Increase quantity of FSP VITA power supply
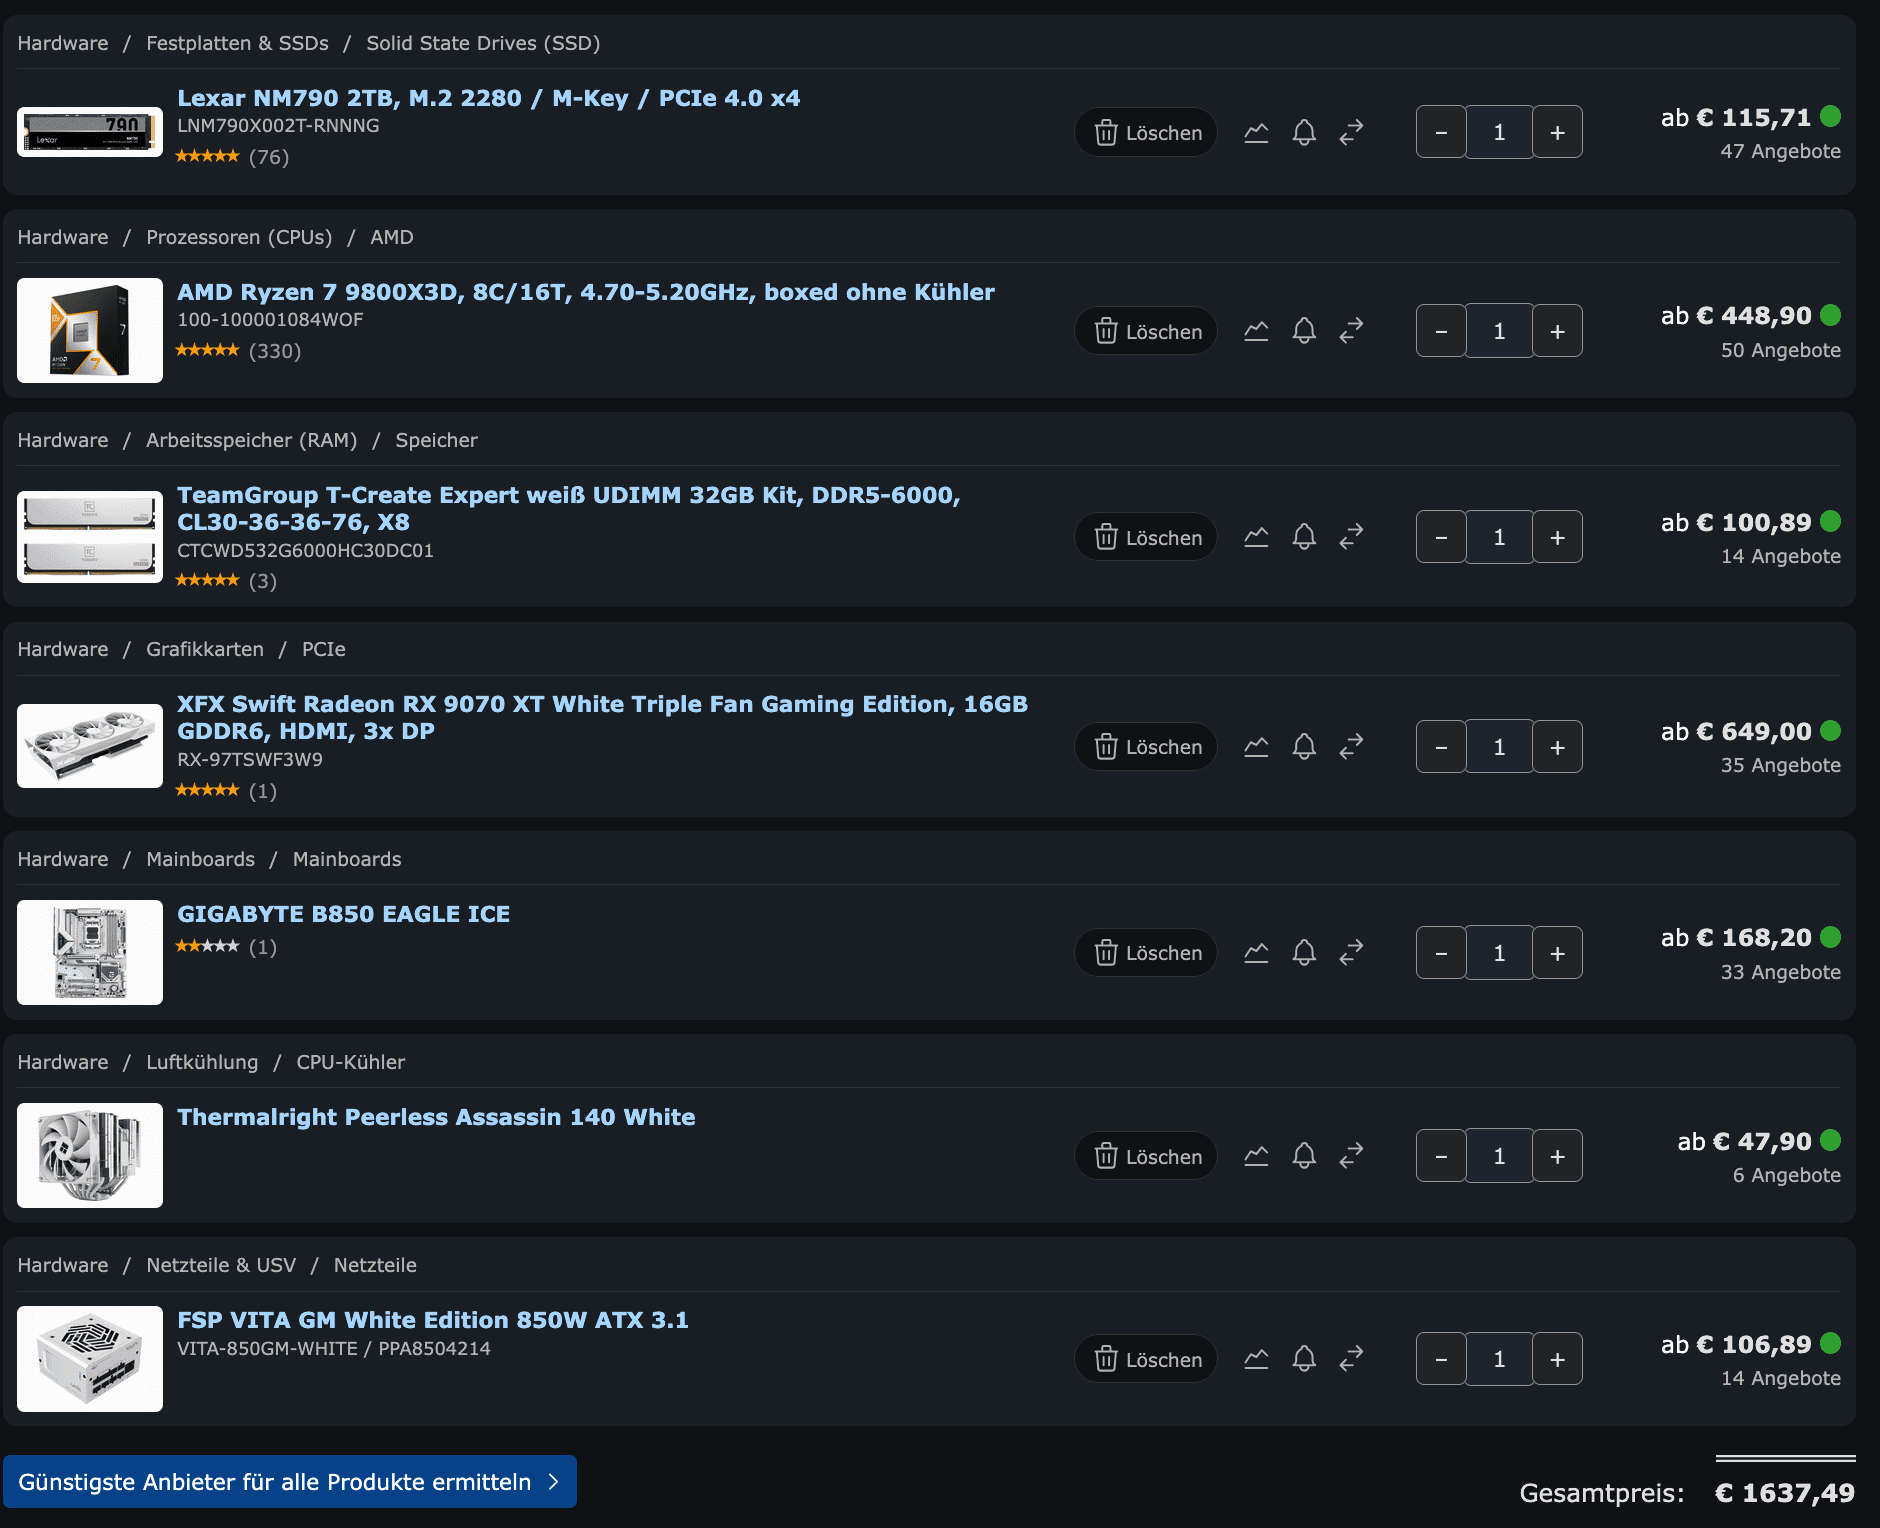This screenshot has width=1880, height=1528. click(1557, 1359)
